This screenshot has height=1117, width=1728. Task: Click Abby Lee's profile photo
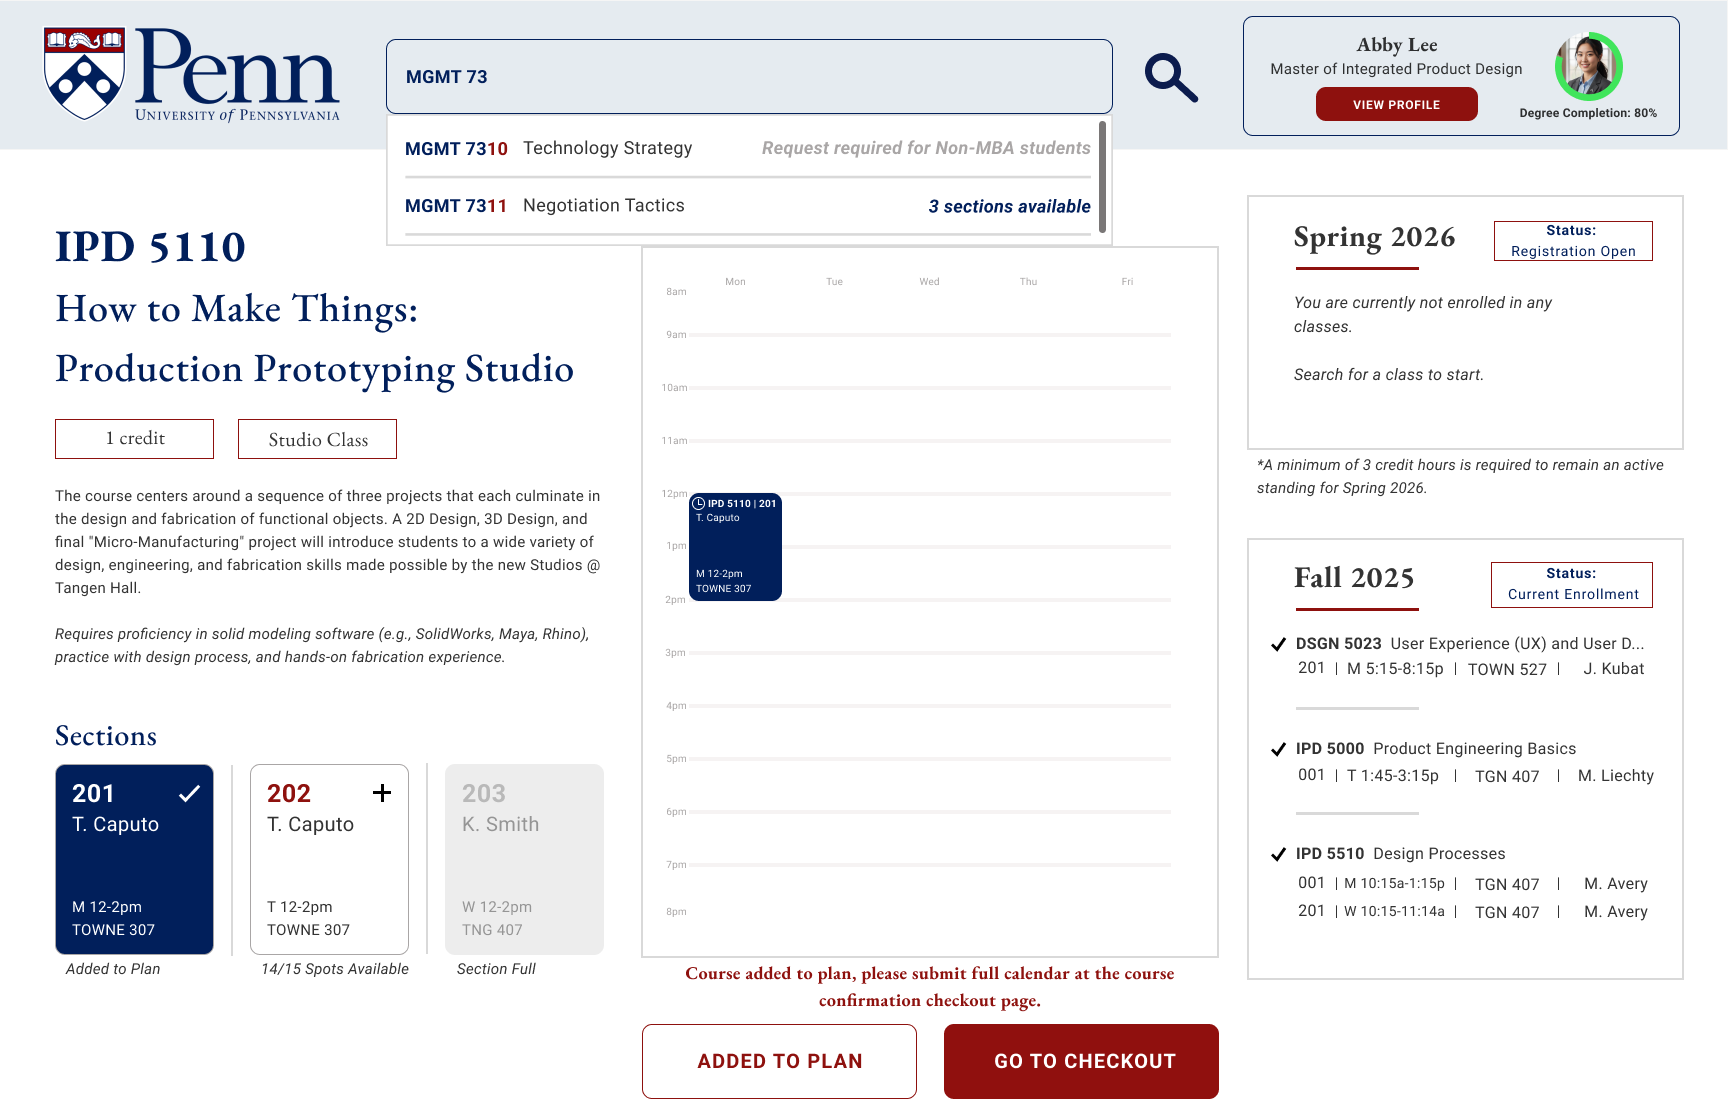click(1588, 66)
